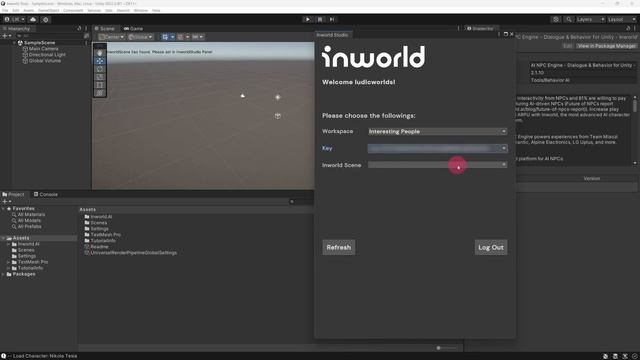Select UniversalRenderPipelineGlobalSettings asset

click(131, 253)
